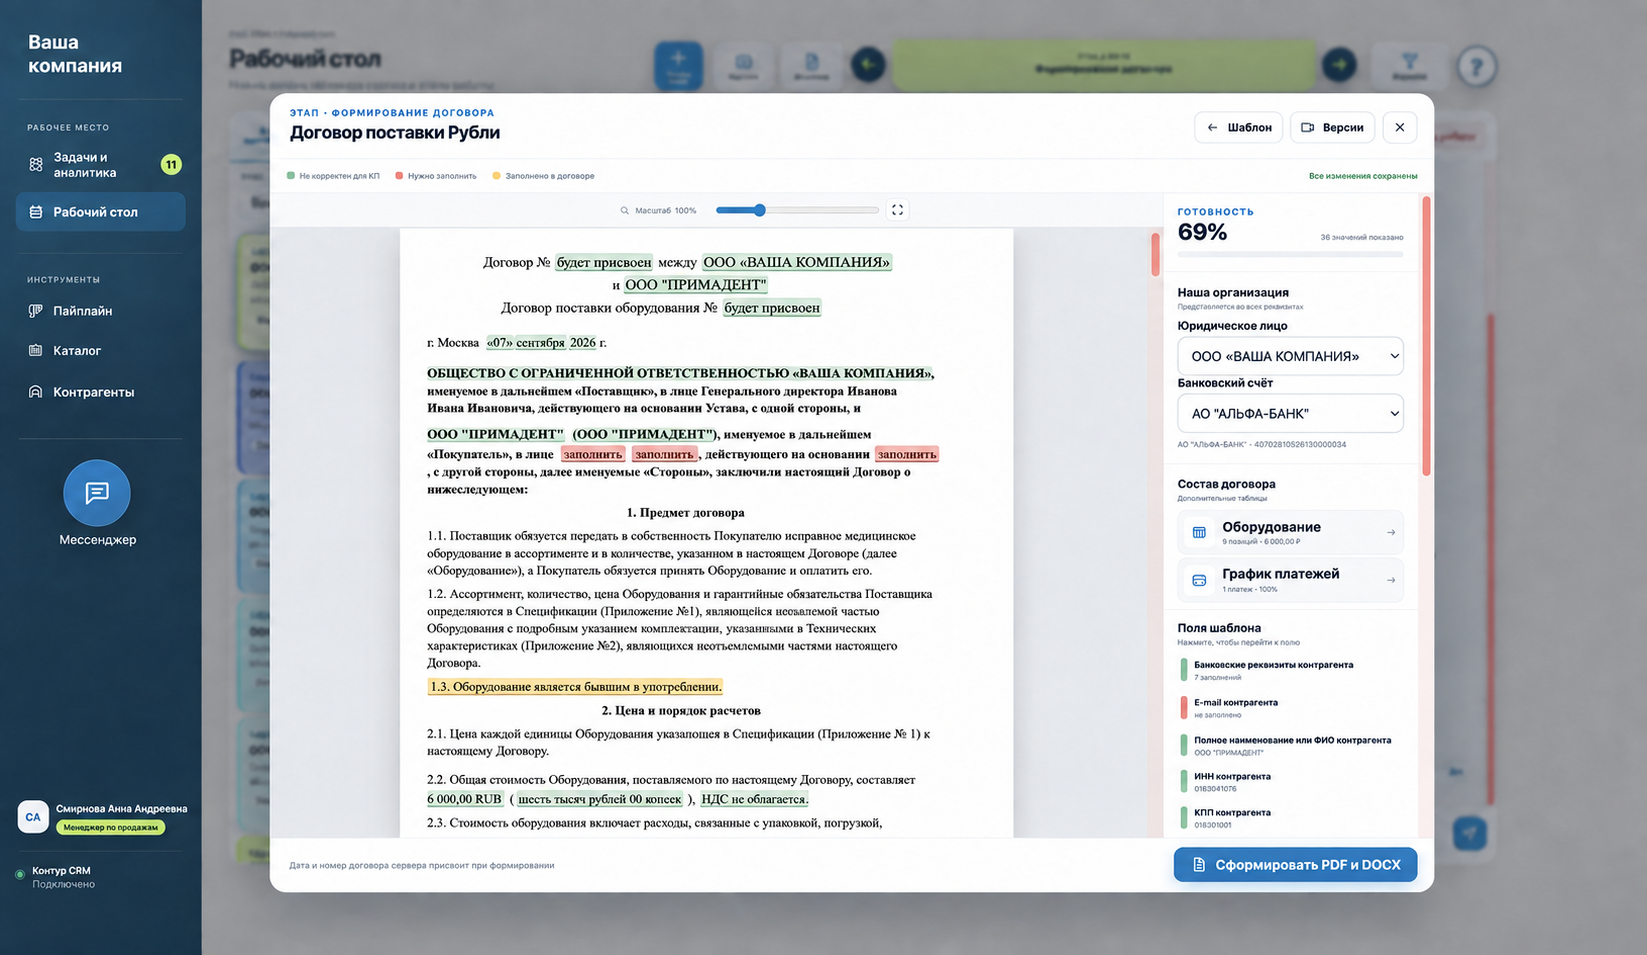The image size is (1647, 955).
Task: Click the Каталог icon
Action: tap(36, 351)
